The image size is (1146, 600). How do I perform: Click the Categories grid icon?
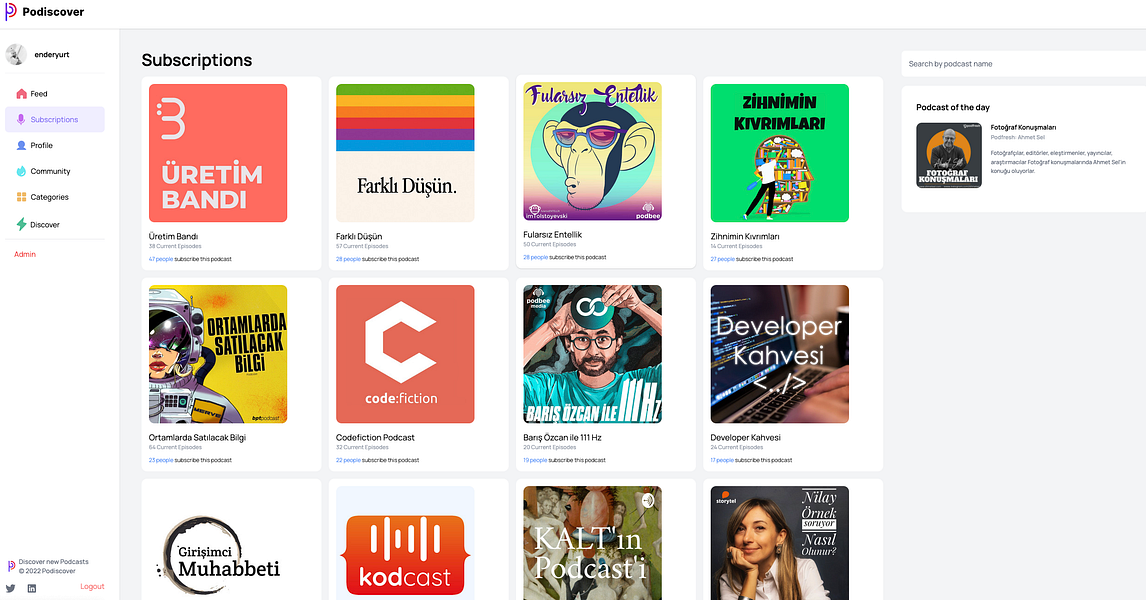coord(21,197)
